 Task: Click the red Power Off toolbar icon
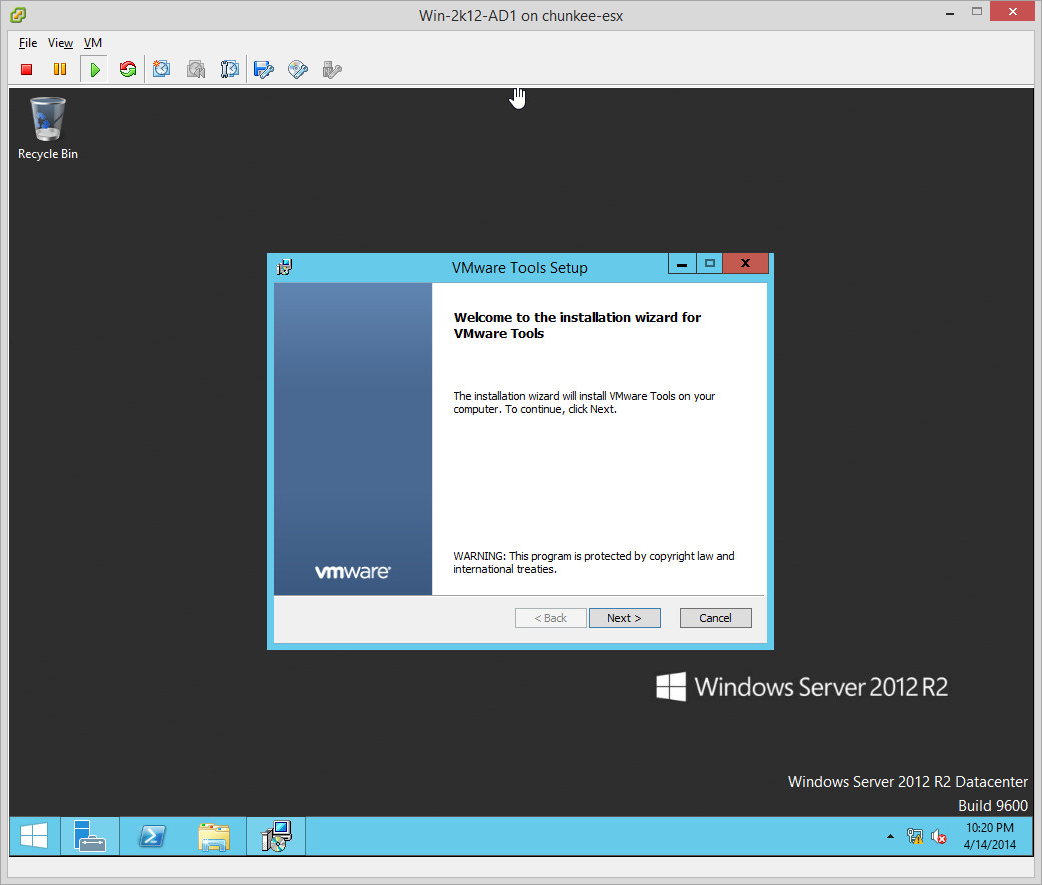(27, 69)
